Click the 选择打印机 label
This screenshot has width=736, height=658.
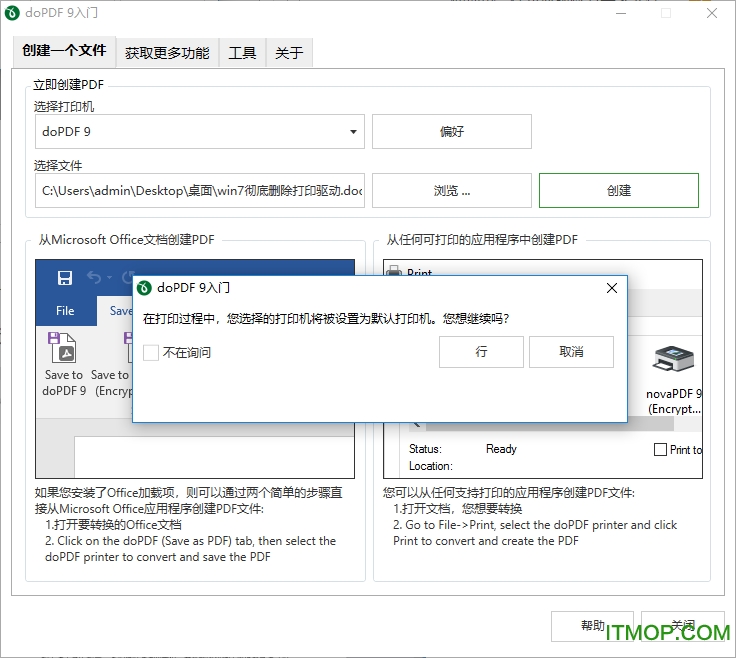click(64, 107)
